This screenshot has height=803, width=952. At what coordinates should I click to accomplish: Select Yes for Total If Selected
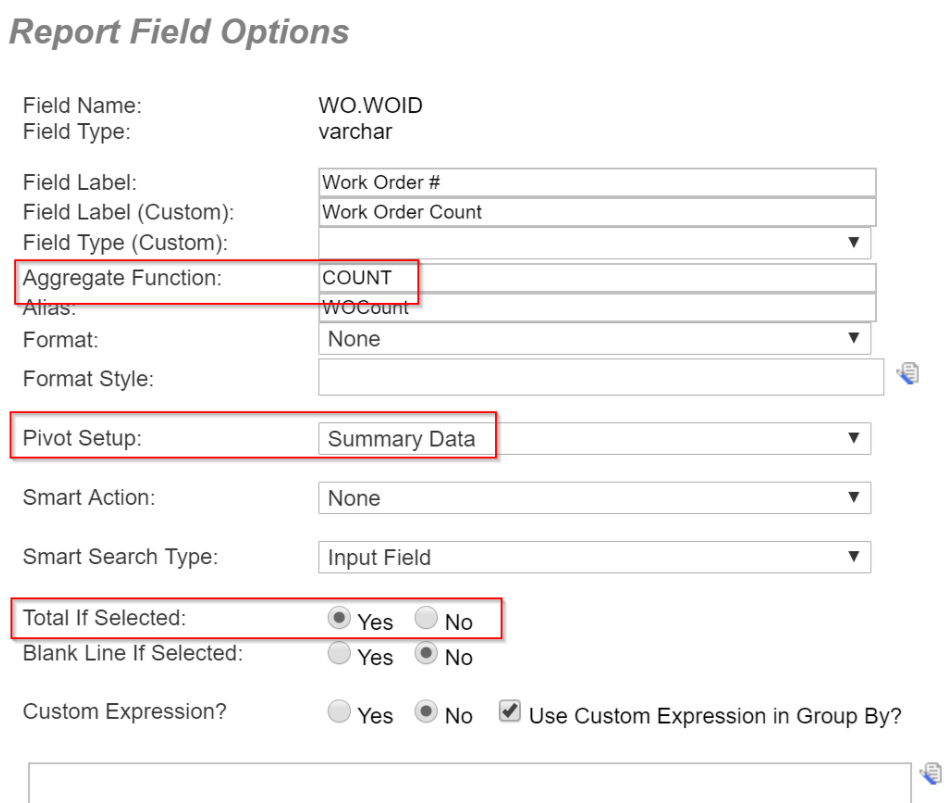pos(339,618)
